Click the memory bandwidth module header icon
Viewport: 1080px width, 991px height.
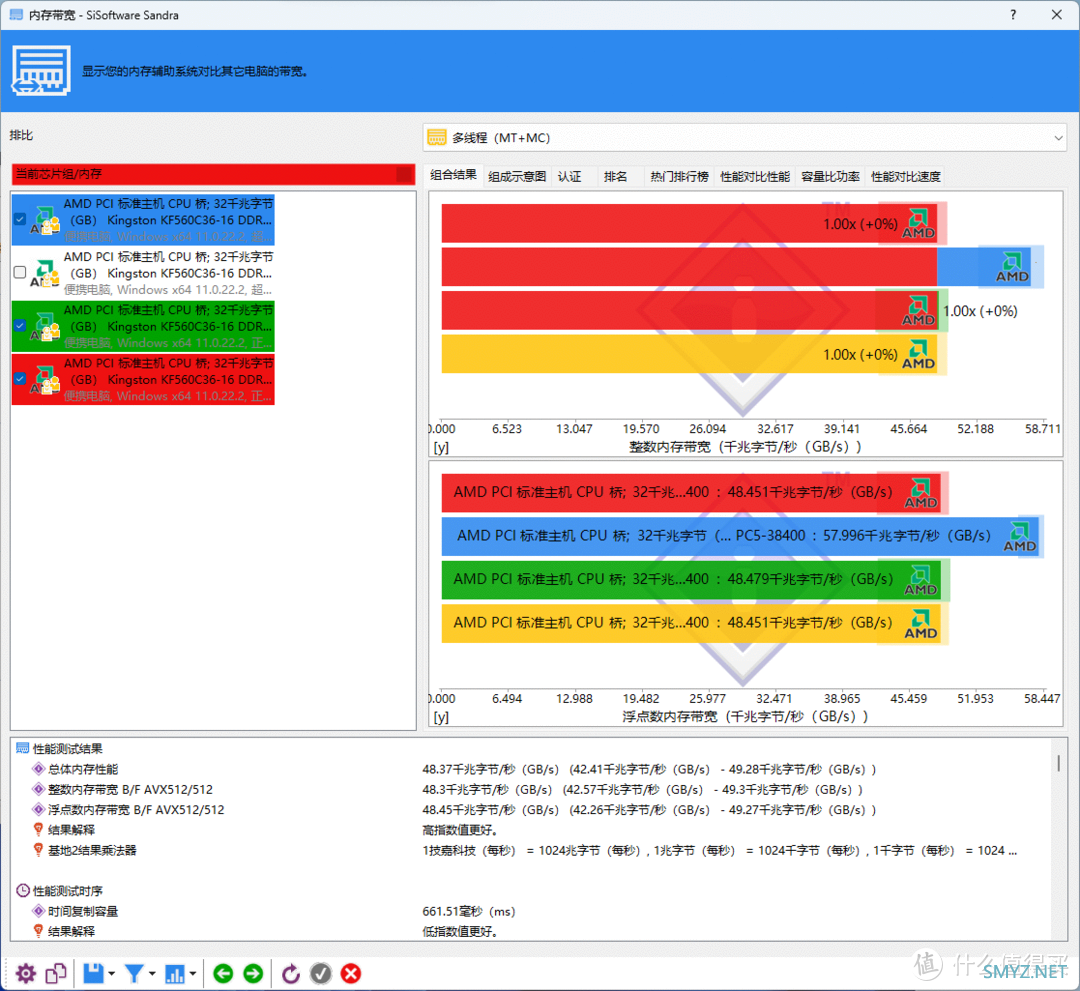41,70
